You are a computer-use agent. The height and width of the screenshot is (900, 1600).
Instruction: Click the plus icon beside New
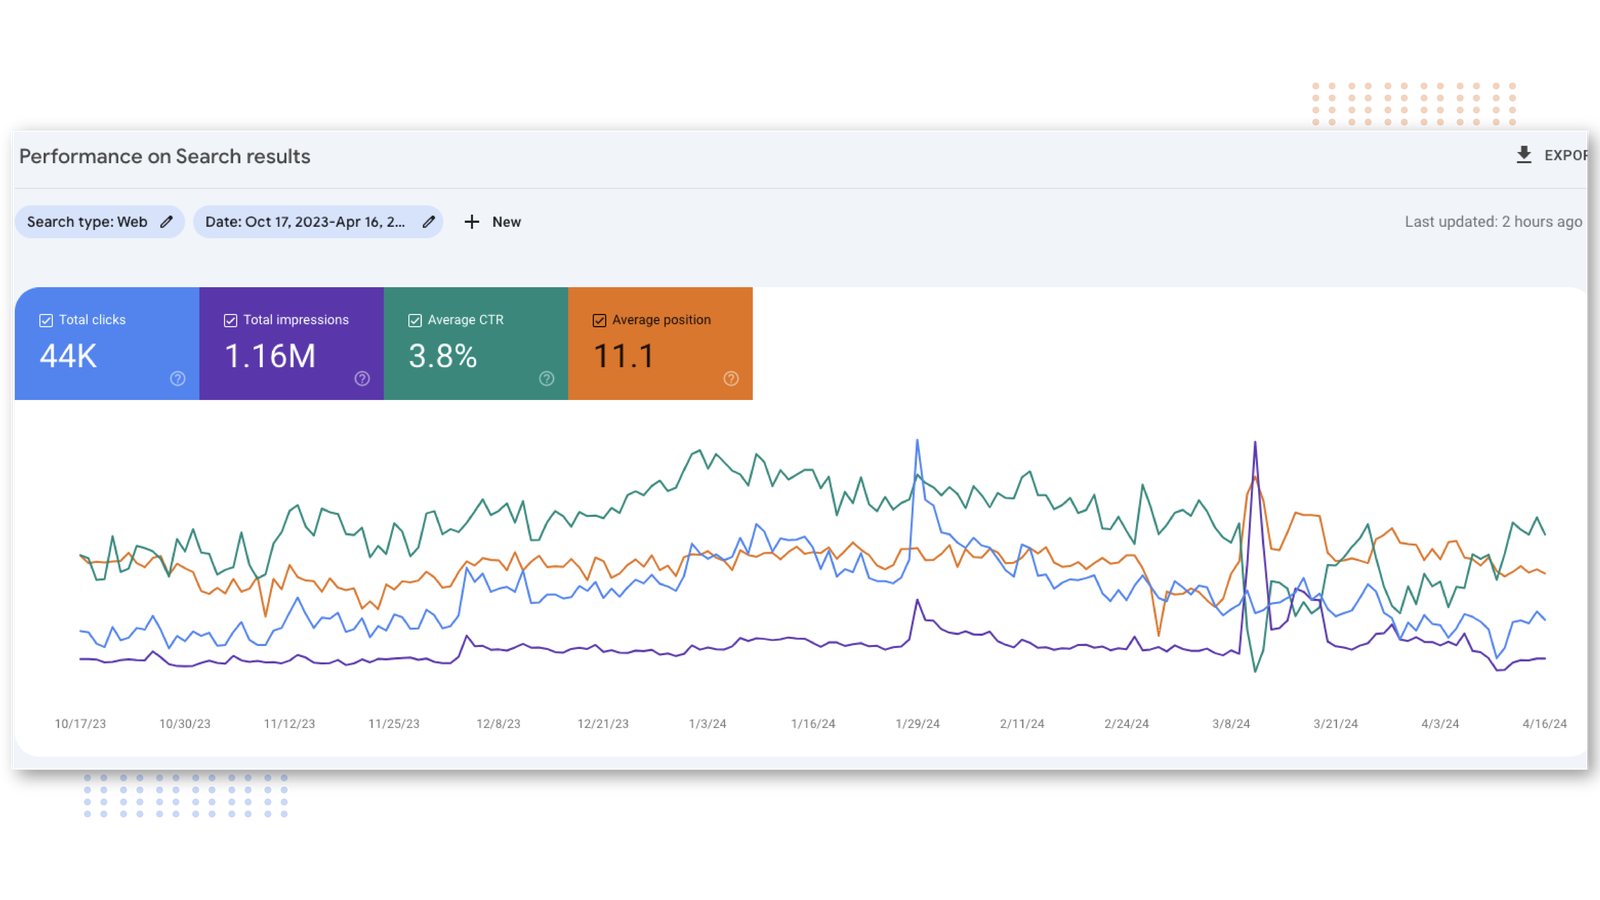[x=472, y=222]
